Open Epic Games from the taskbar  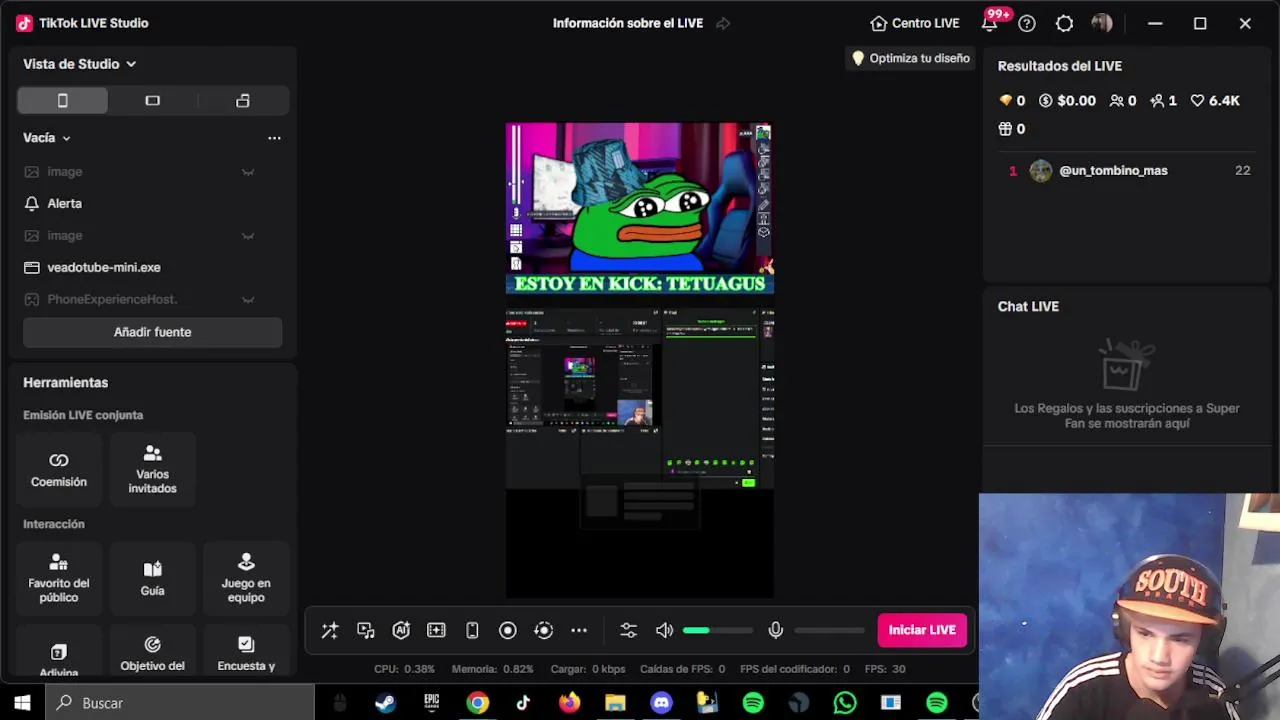431,703
